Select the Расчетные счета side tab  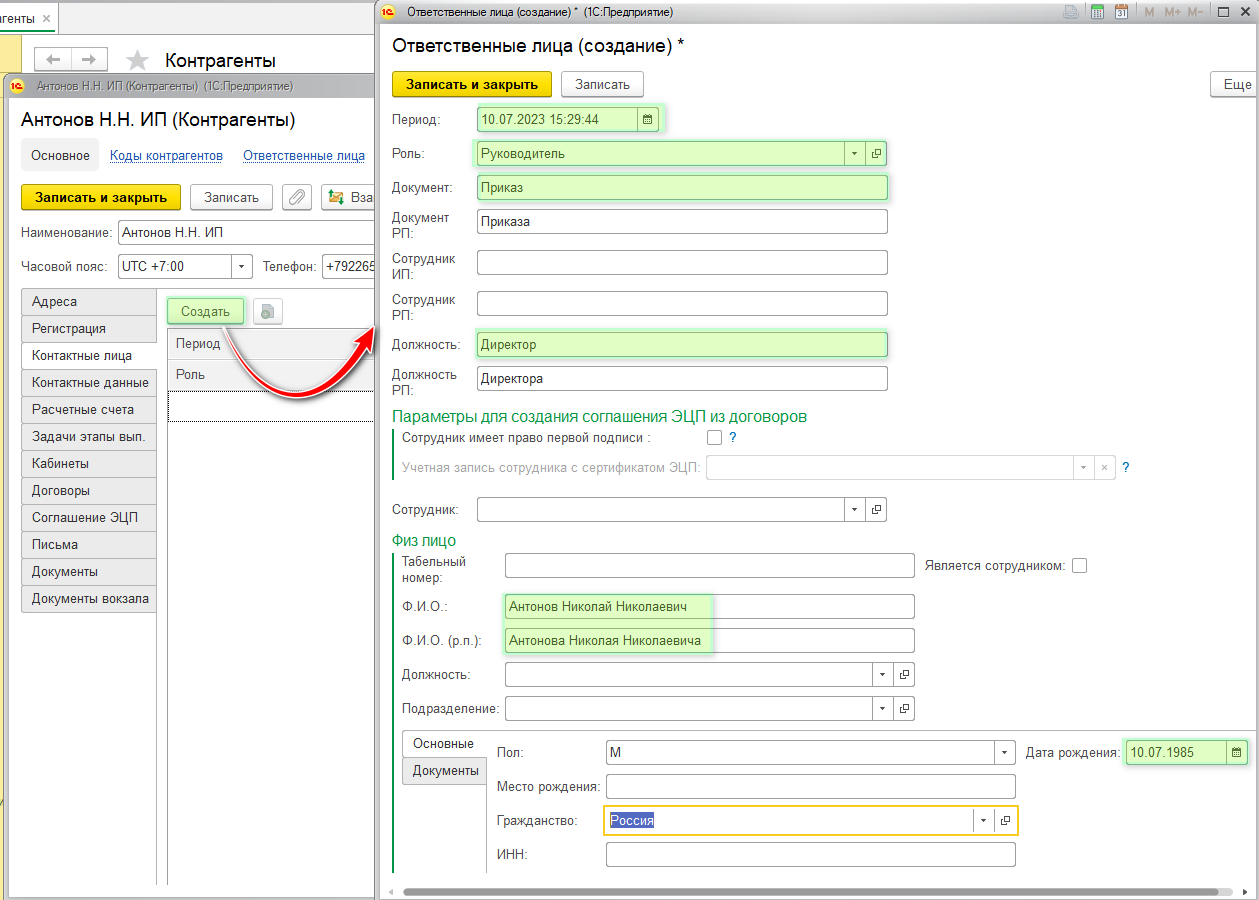[82, 410]
